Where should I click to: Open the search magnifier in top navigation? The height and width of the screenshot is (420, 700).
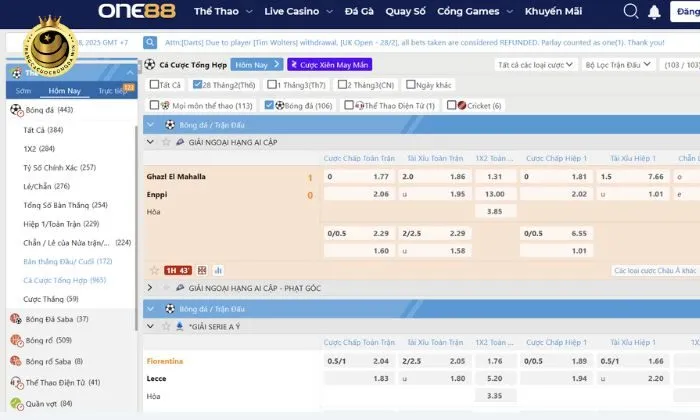[x=630, y=11]
